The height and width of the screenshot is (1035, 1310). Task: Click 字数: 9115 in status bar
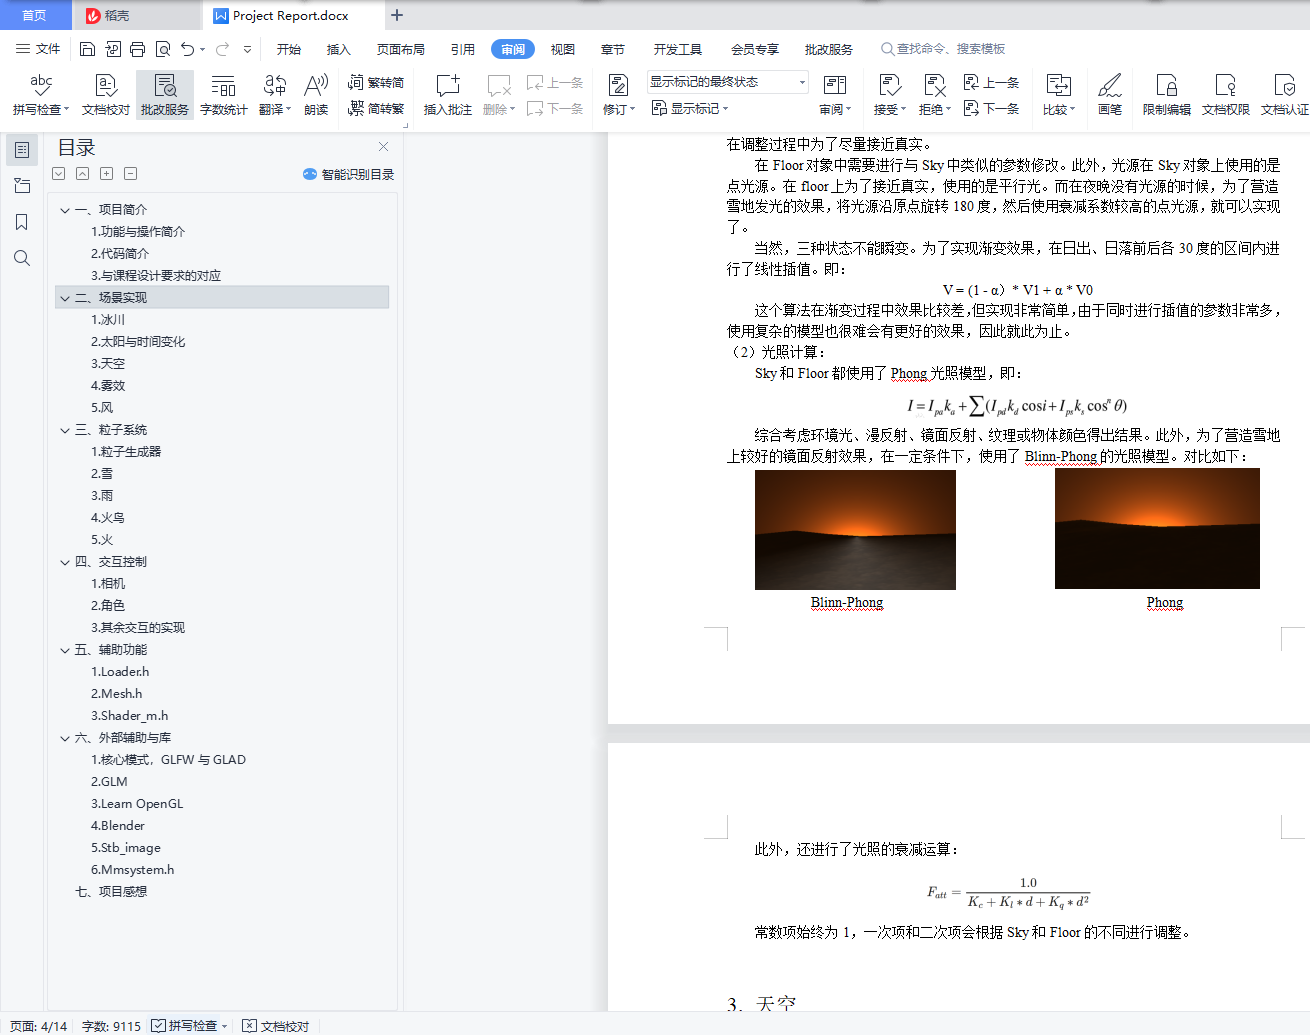click(x=111, y=1026)
